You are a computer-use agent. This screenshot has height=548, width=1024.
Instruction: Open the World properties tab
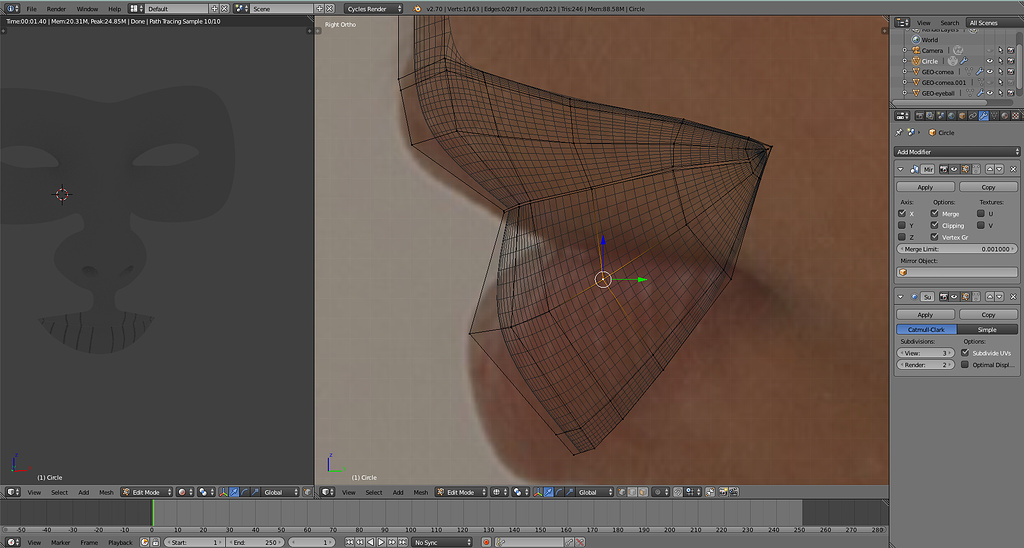point(952,116)
